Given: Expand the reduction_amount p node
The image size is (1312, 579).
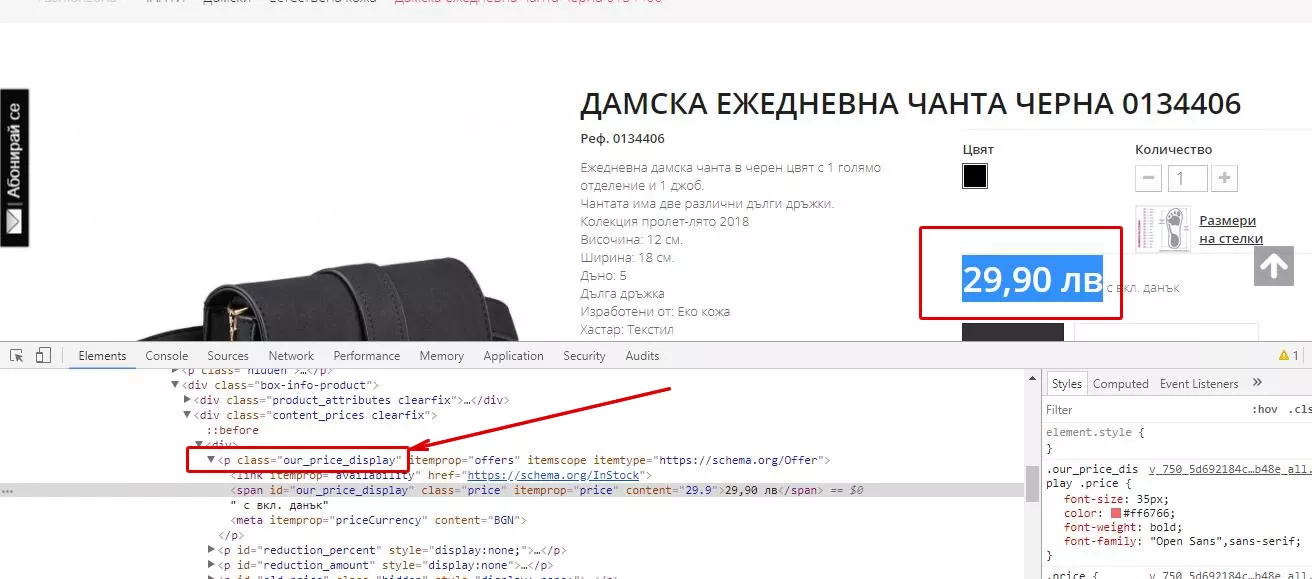Looking at the screenshot, I should (x=211, y=565).
